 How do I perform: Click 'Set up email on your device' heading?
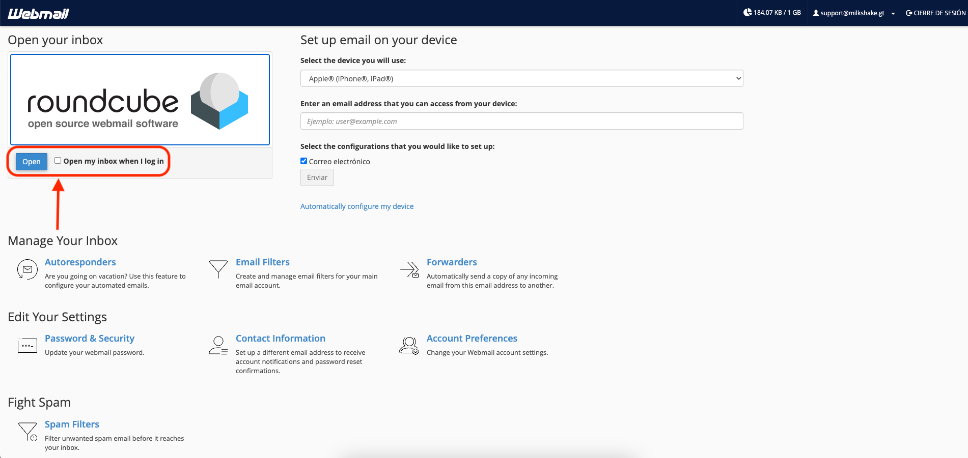tap(378, 40)
